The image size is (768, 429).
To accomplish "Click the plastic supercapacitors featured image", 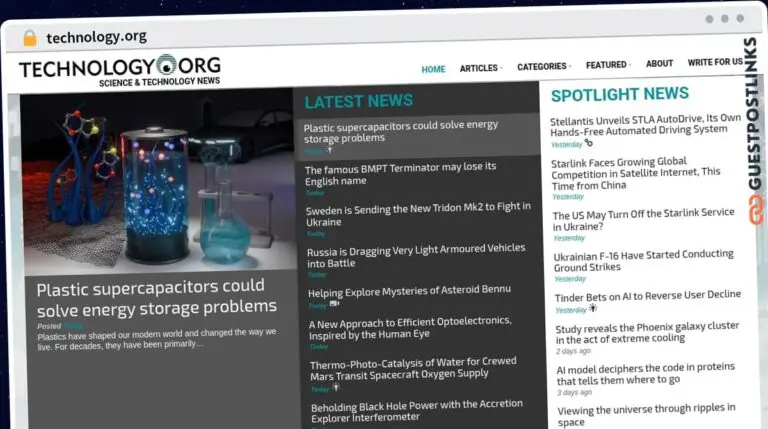I will (x=157, y=182).
